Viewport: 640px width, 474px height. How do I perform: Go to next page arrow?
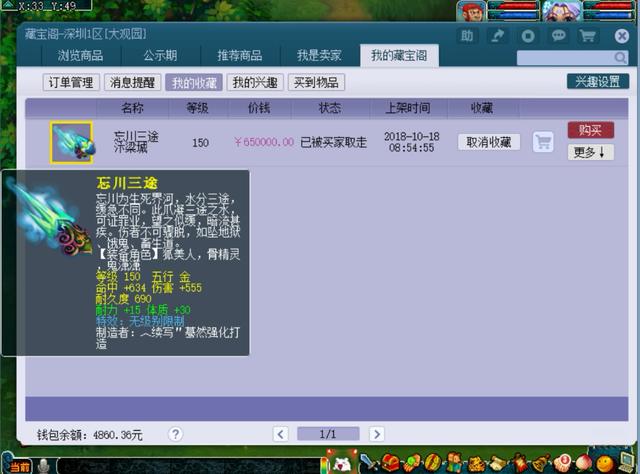click(x=376, y=434)
